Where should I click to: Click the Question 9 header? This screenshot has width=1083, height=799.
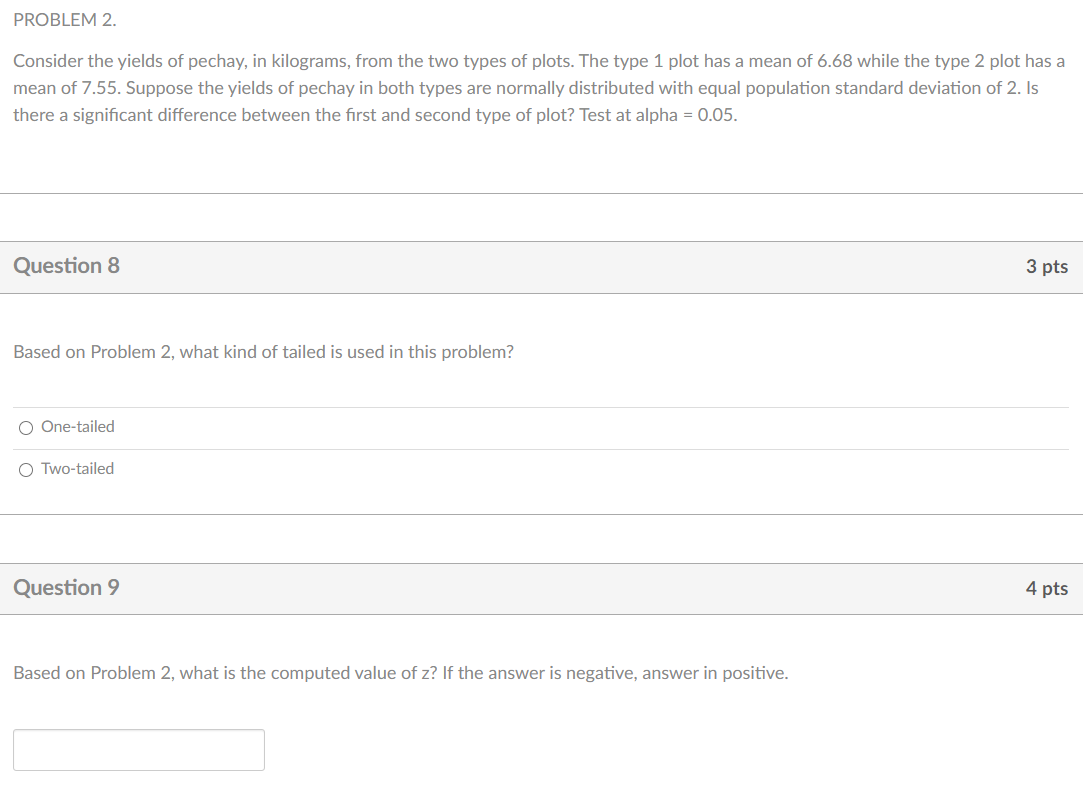click(x=66, y=588)
